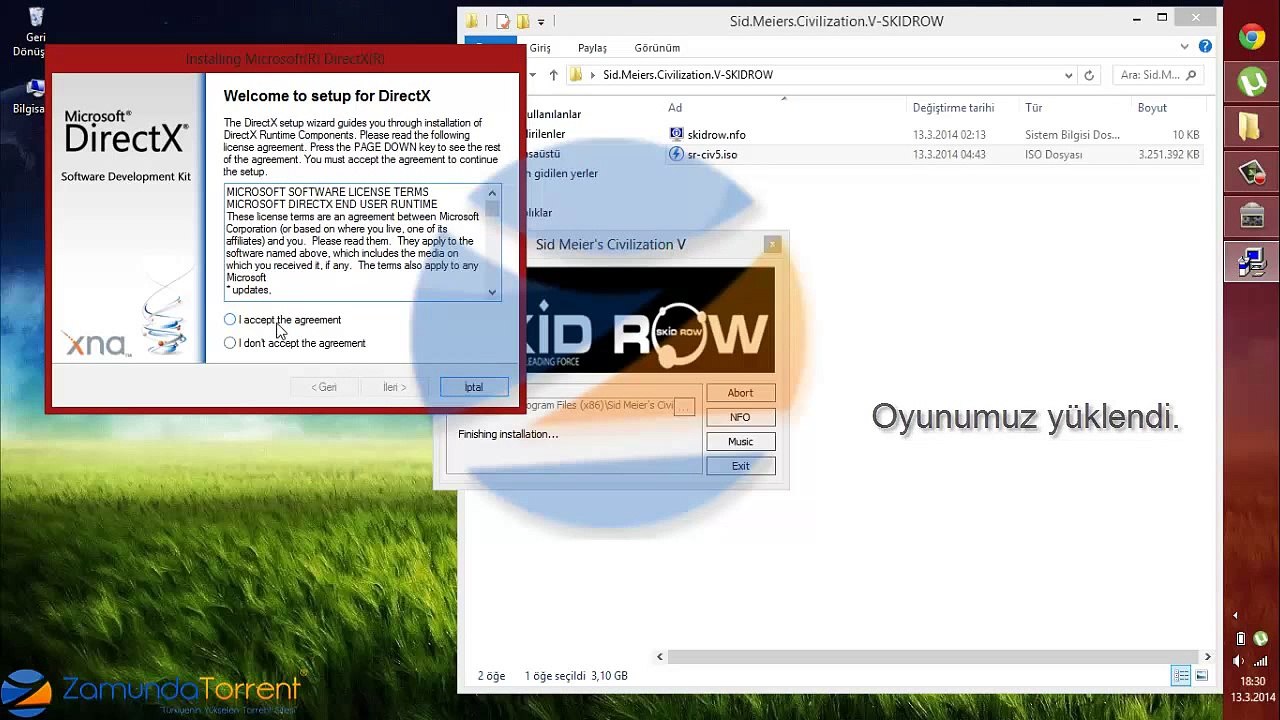Click the New folder quick access icon

point(522,21)
